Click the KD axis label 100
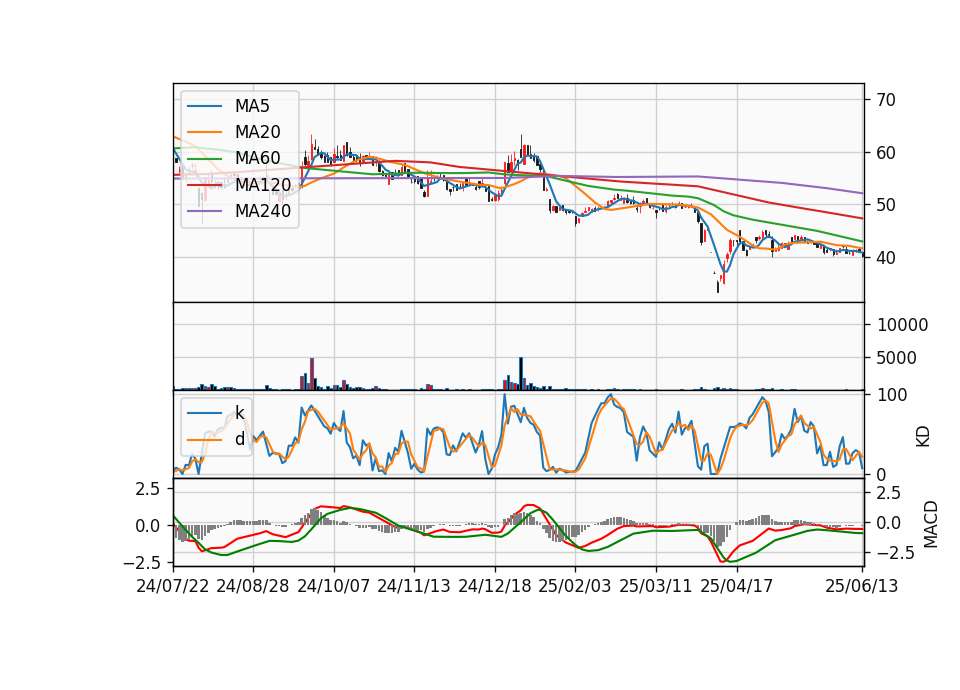This screenshot has width=960, height=690. (892, 395)
